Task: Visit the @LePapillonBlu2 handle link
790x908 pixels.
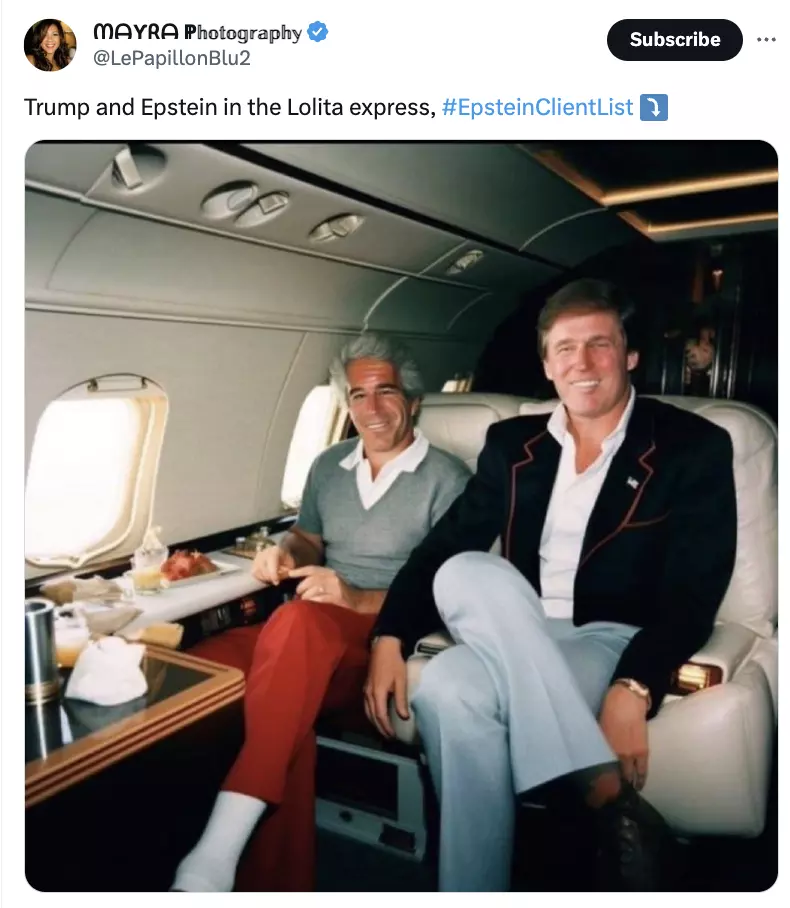Action: [x=171, y=58]
